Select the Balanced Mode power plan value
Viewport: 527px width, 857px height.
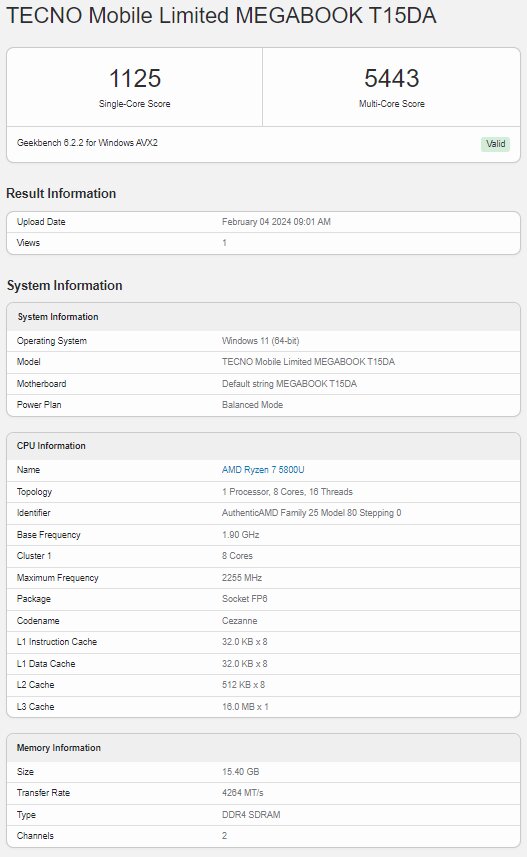pyautogui.click(x=253, y=405)
